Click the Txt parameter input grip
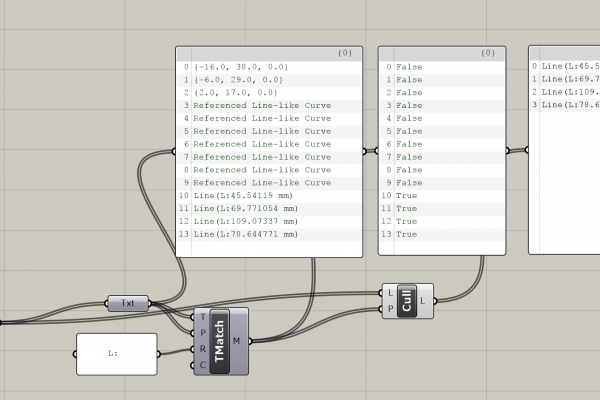This screenshot has width=600, height=400. [107, 304]
